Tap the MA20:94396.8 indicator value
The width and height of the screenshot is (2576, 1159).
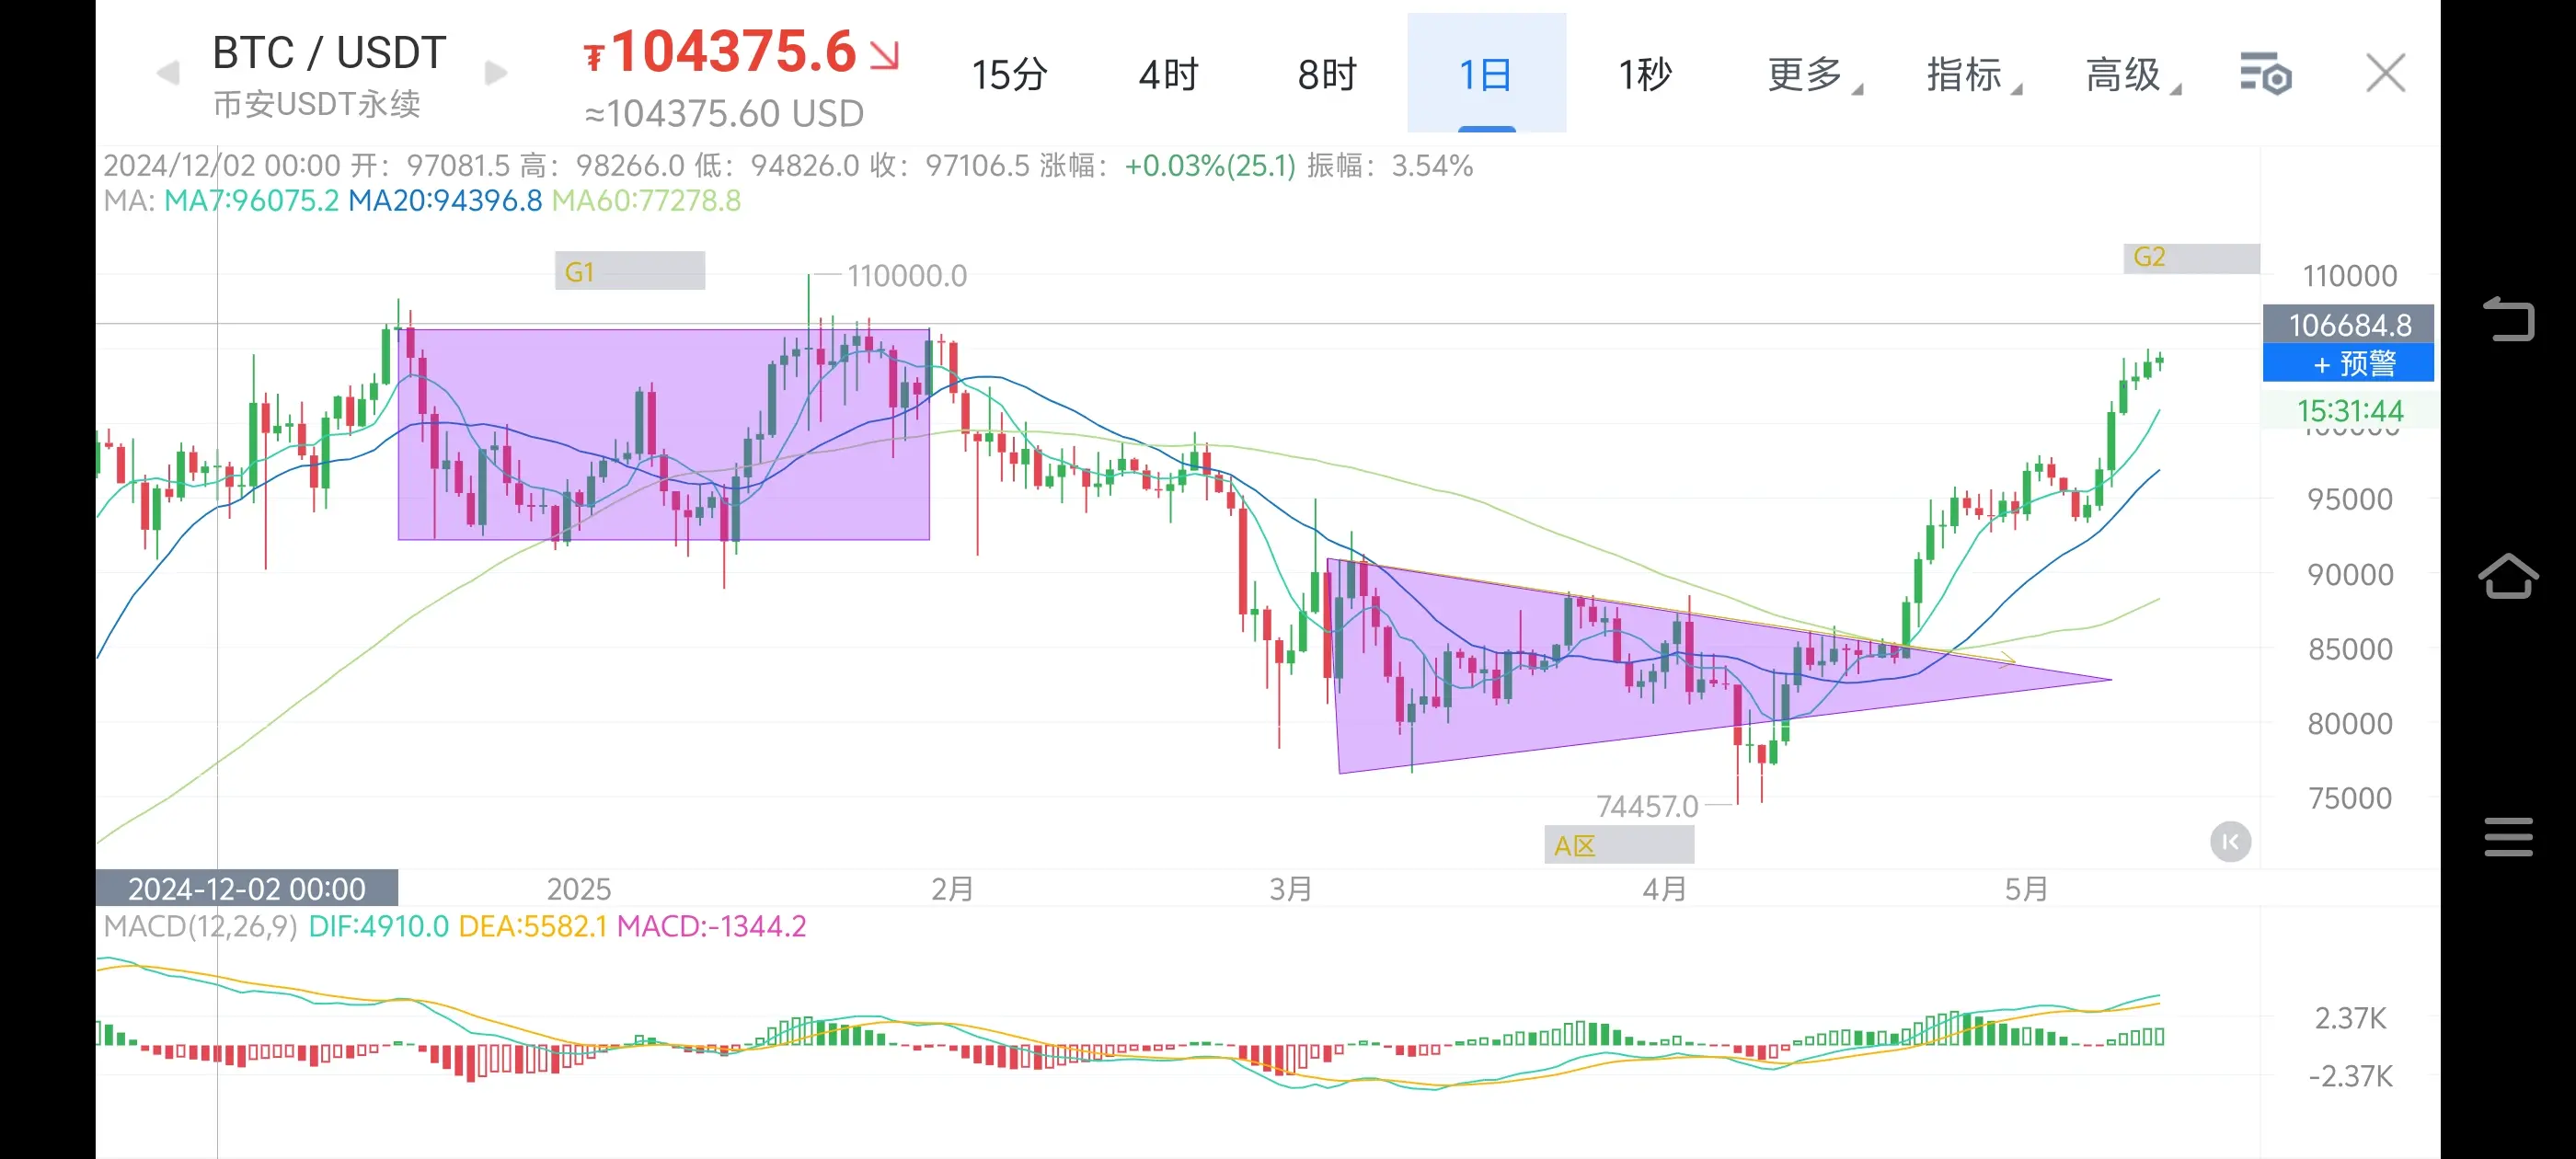445,200
